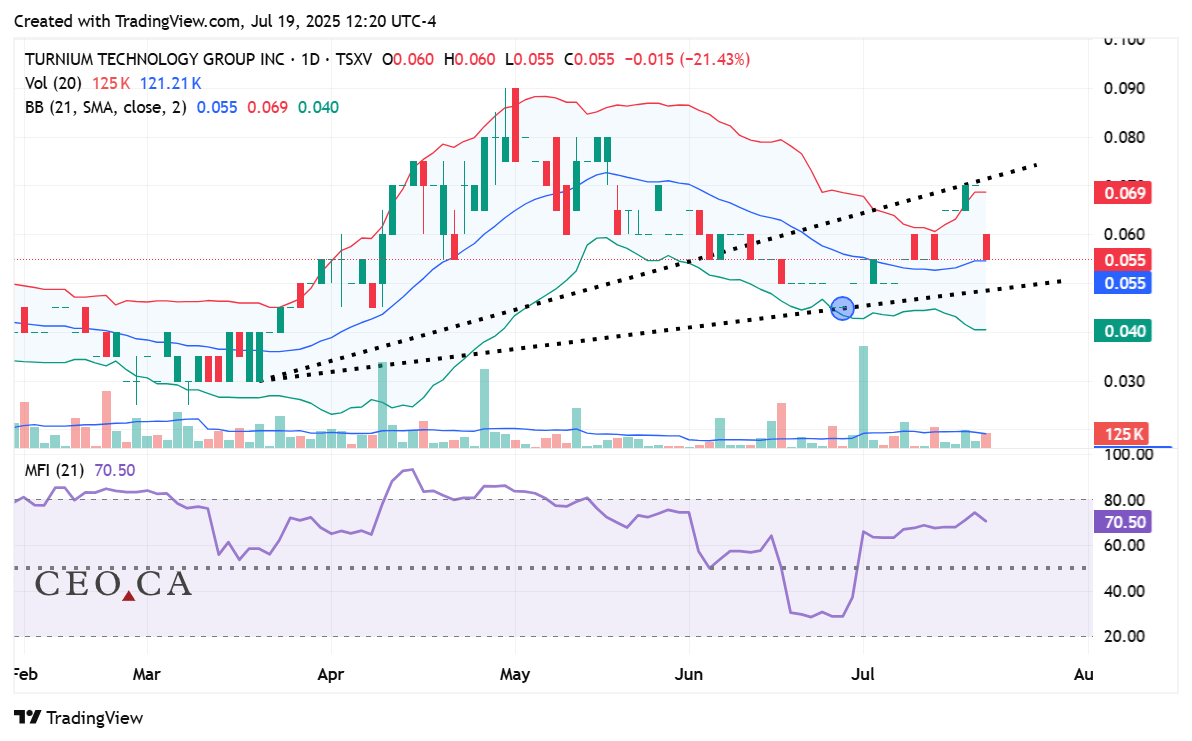Click the 100.00 MFI axis label
This screenshot has height=741, width=1192.
coord(1129,454)
